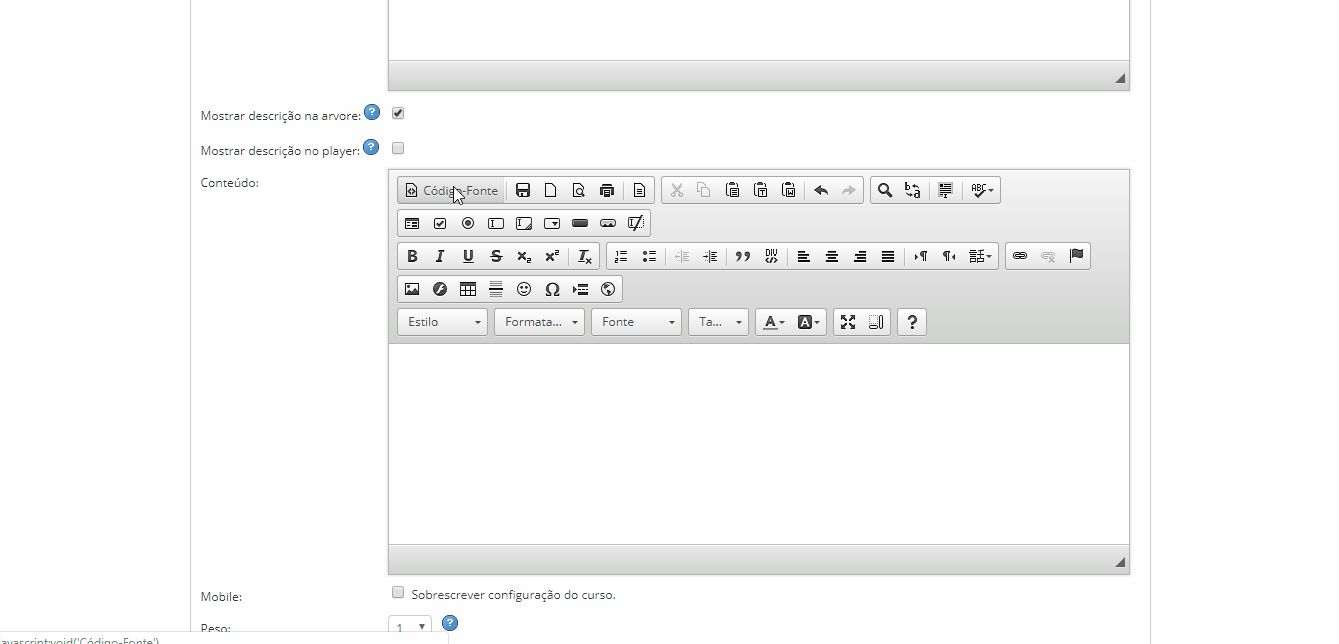1339x644 pixels.
Task: Center align the text
Action: pyautogui.click(x=832, y=256)
